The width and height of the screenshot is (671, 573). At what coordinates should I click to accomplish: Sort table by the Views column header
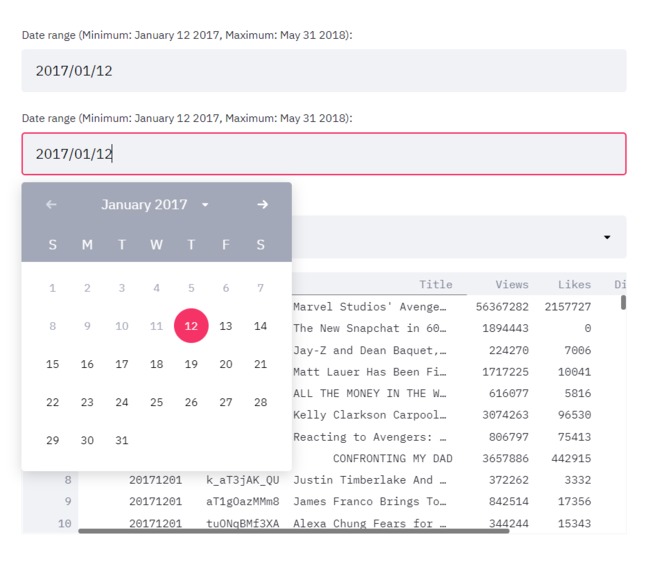point(512,285)
